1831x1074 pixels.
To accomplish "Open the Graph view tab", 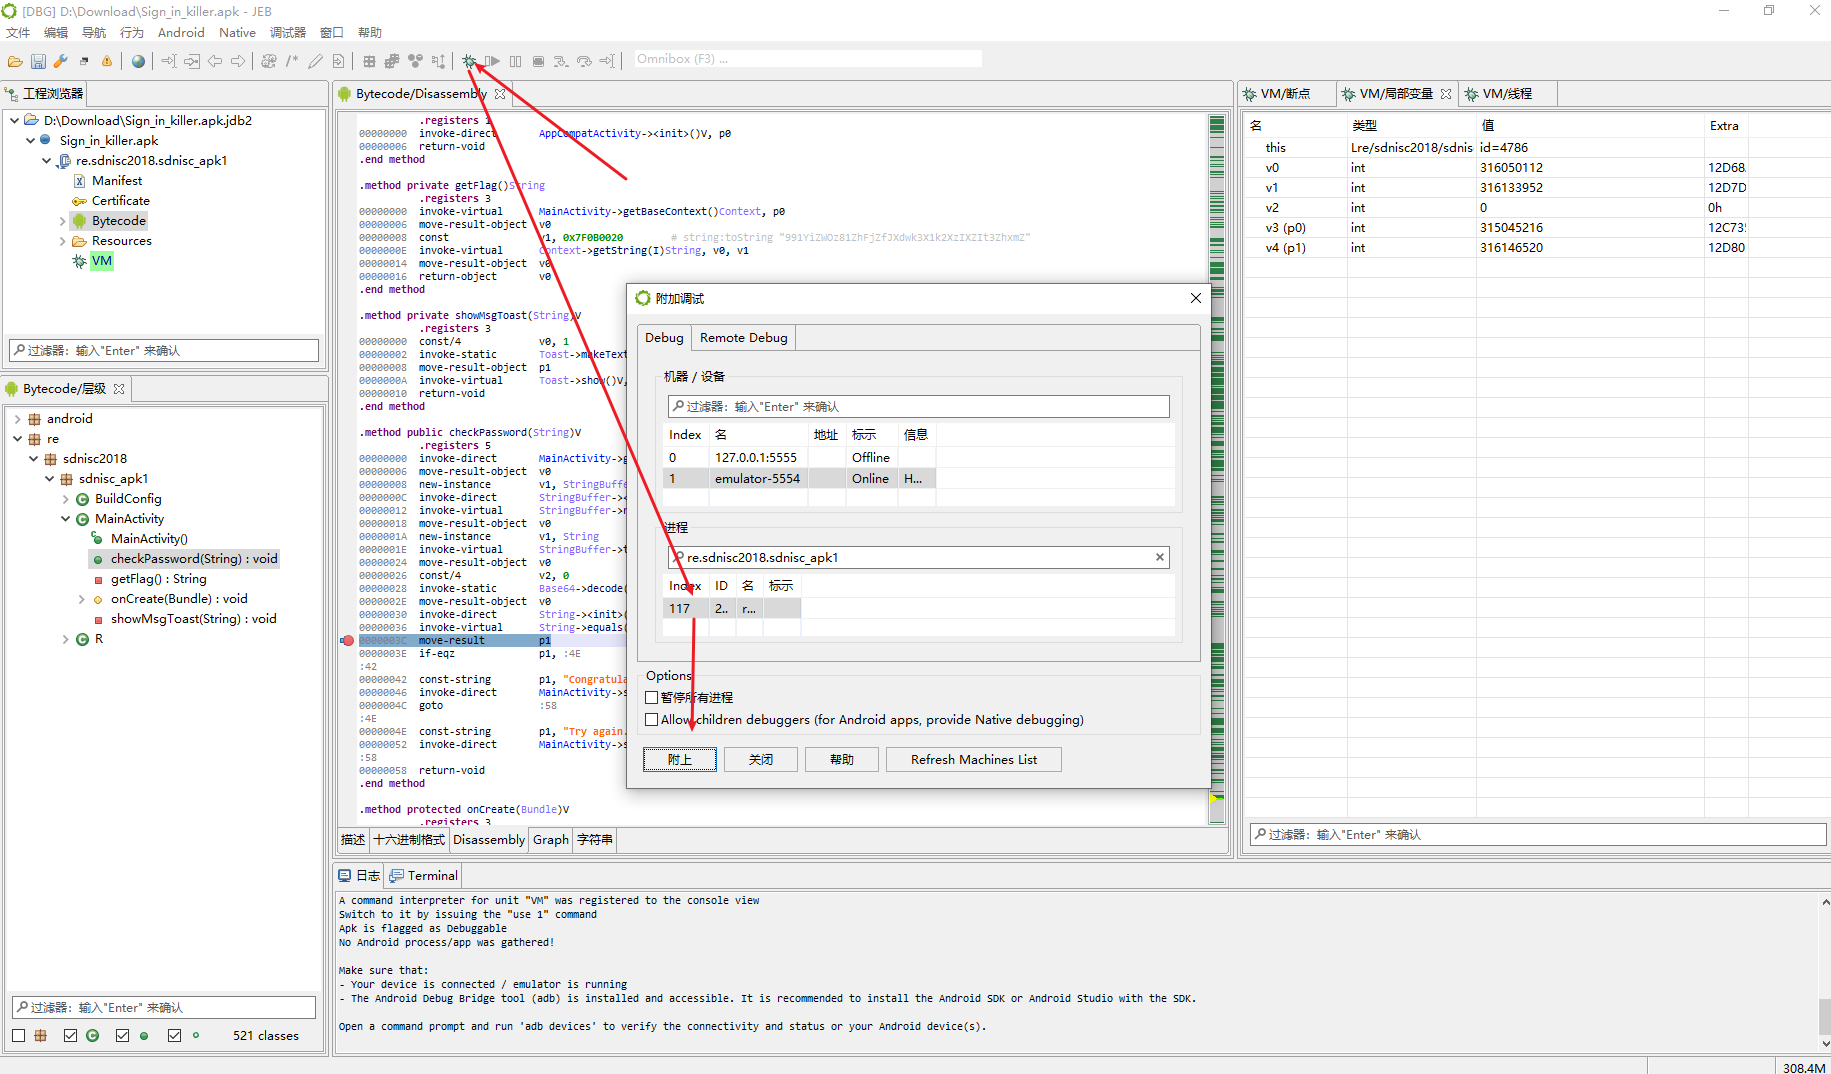I will point(550,840).
